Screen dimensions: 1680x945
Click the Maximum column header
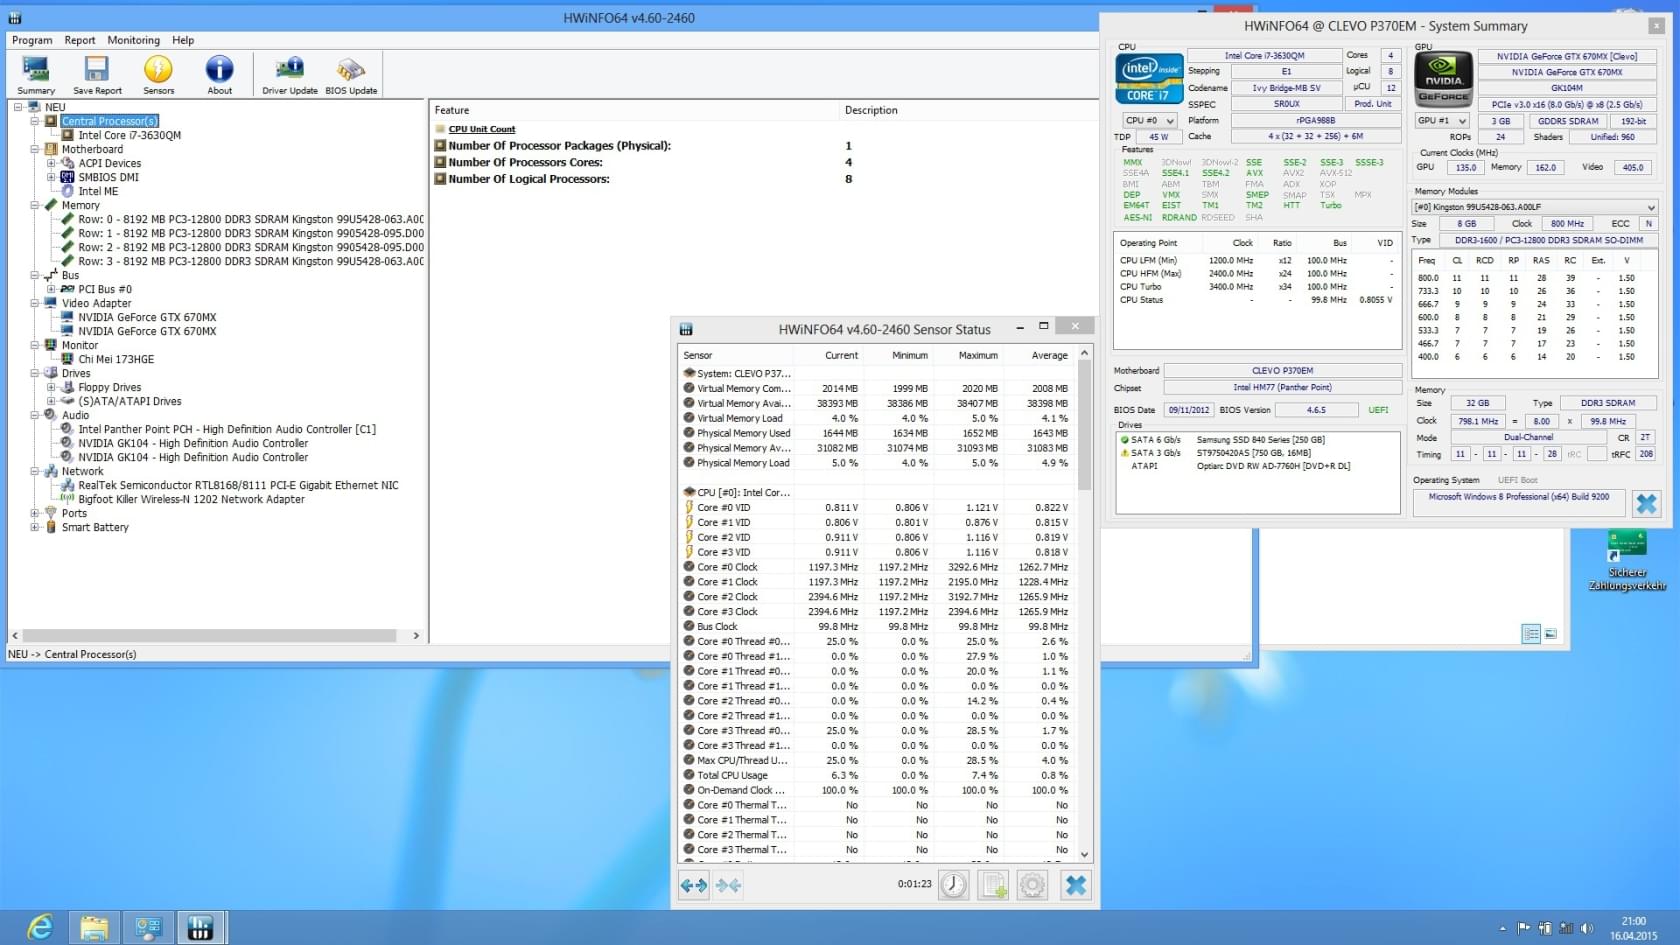click(968, 355)
